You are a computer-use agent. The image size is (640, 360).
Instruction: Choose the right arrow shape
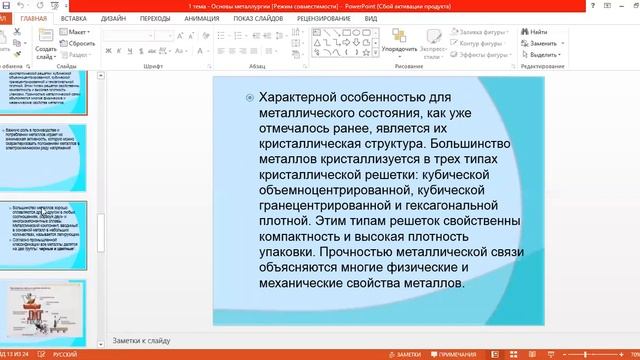click(x=347, y=42)
